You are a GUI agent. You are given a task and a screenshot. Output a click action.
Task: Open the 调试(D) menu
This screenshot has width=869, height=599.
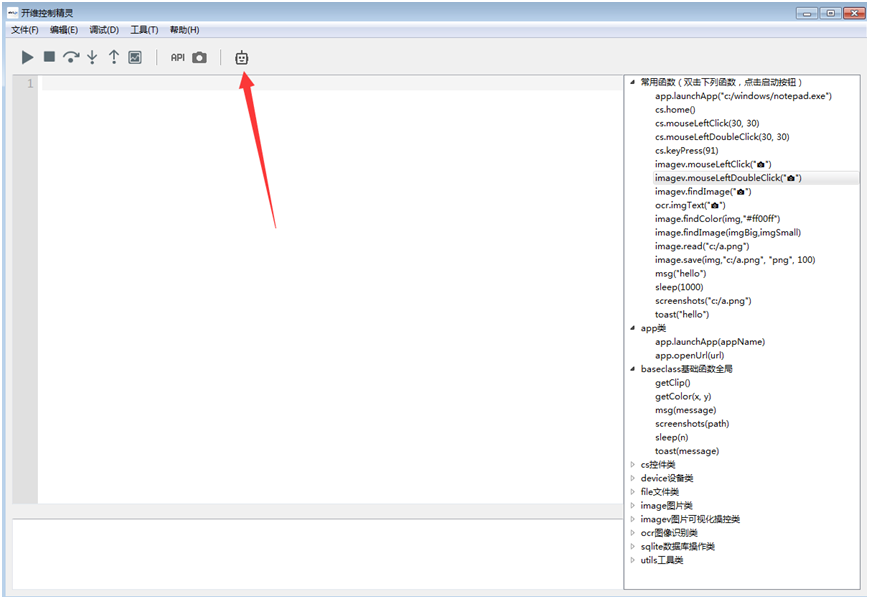pos(104,30)
